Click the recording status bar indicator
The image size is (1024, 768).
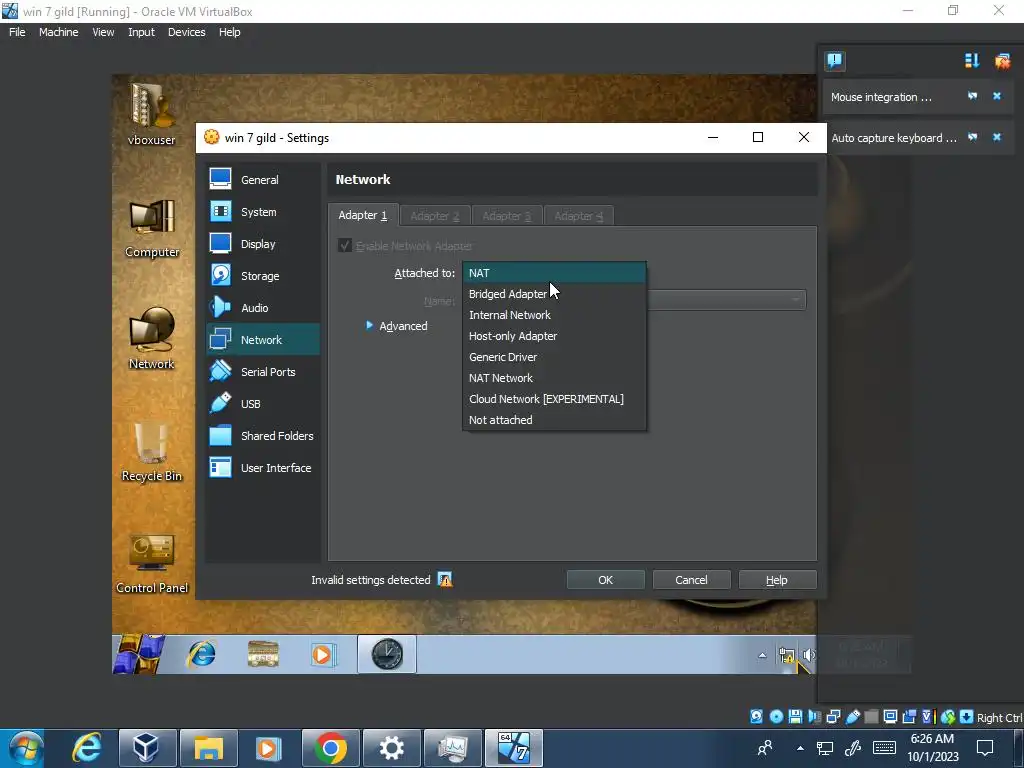(910, 717)
